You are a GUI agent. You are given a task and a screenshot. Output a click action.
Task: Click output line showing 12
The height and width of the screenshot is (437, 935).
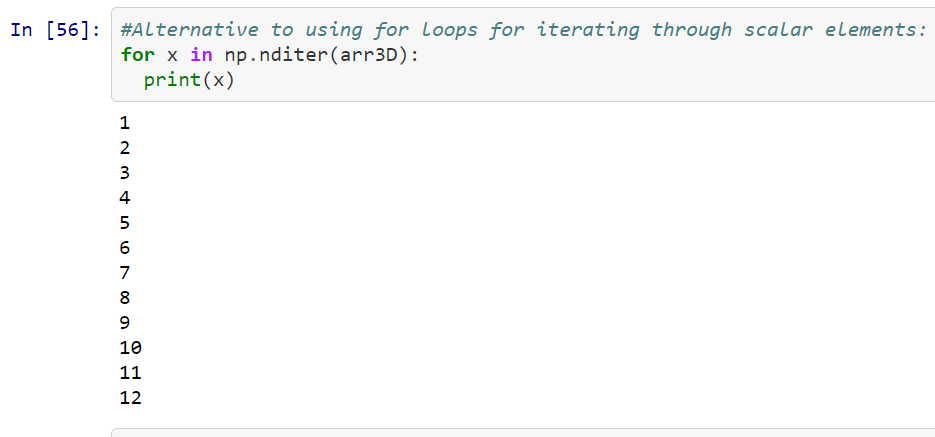tap(131, 398)
